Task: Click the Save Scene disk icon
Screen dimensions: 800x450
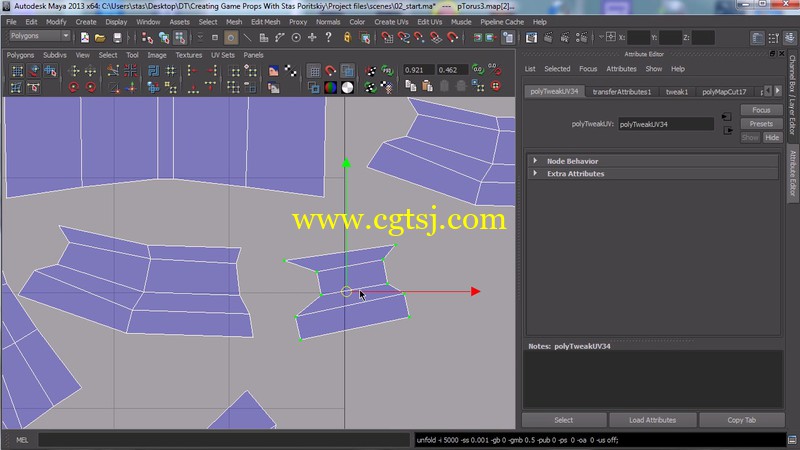Action: [117, 37]
